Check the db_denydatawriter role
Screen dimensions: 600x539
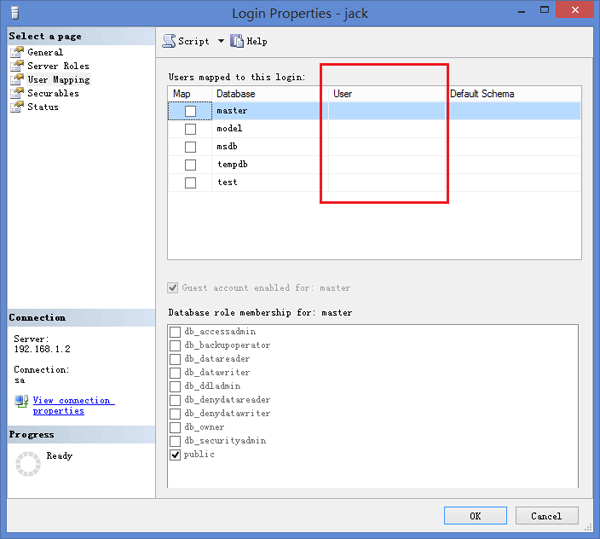pos(175,414)
